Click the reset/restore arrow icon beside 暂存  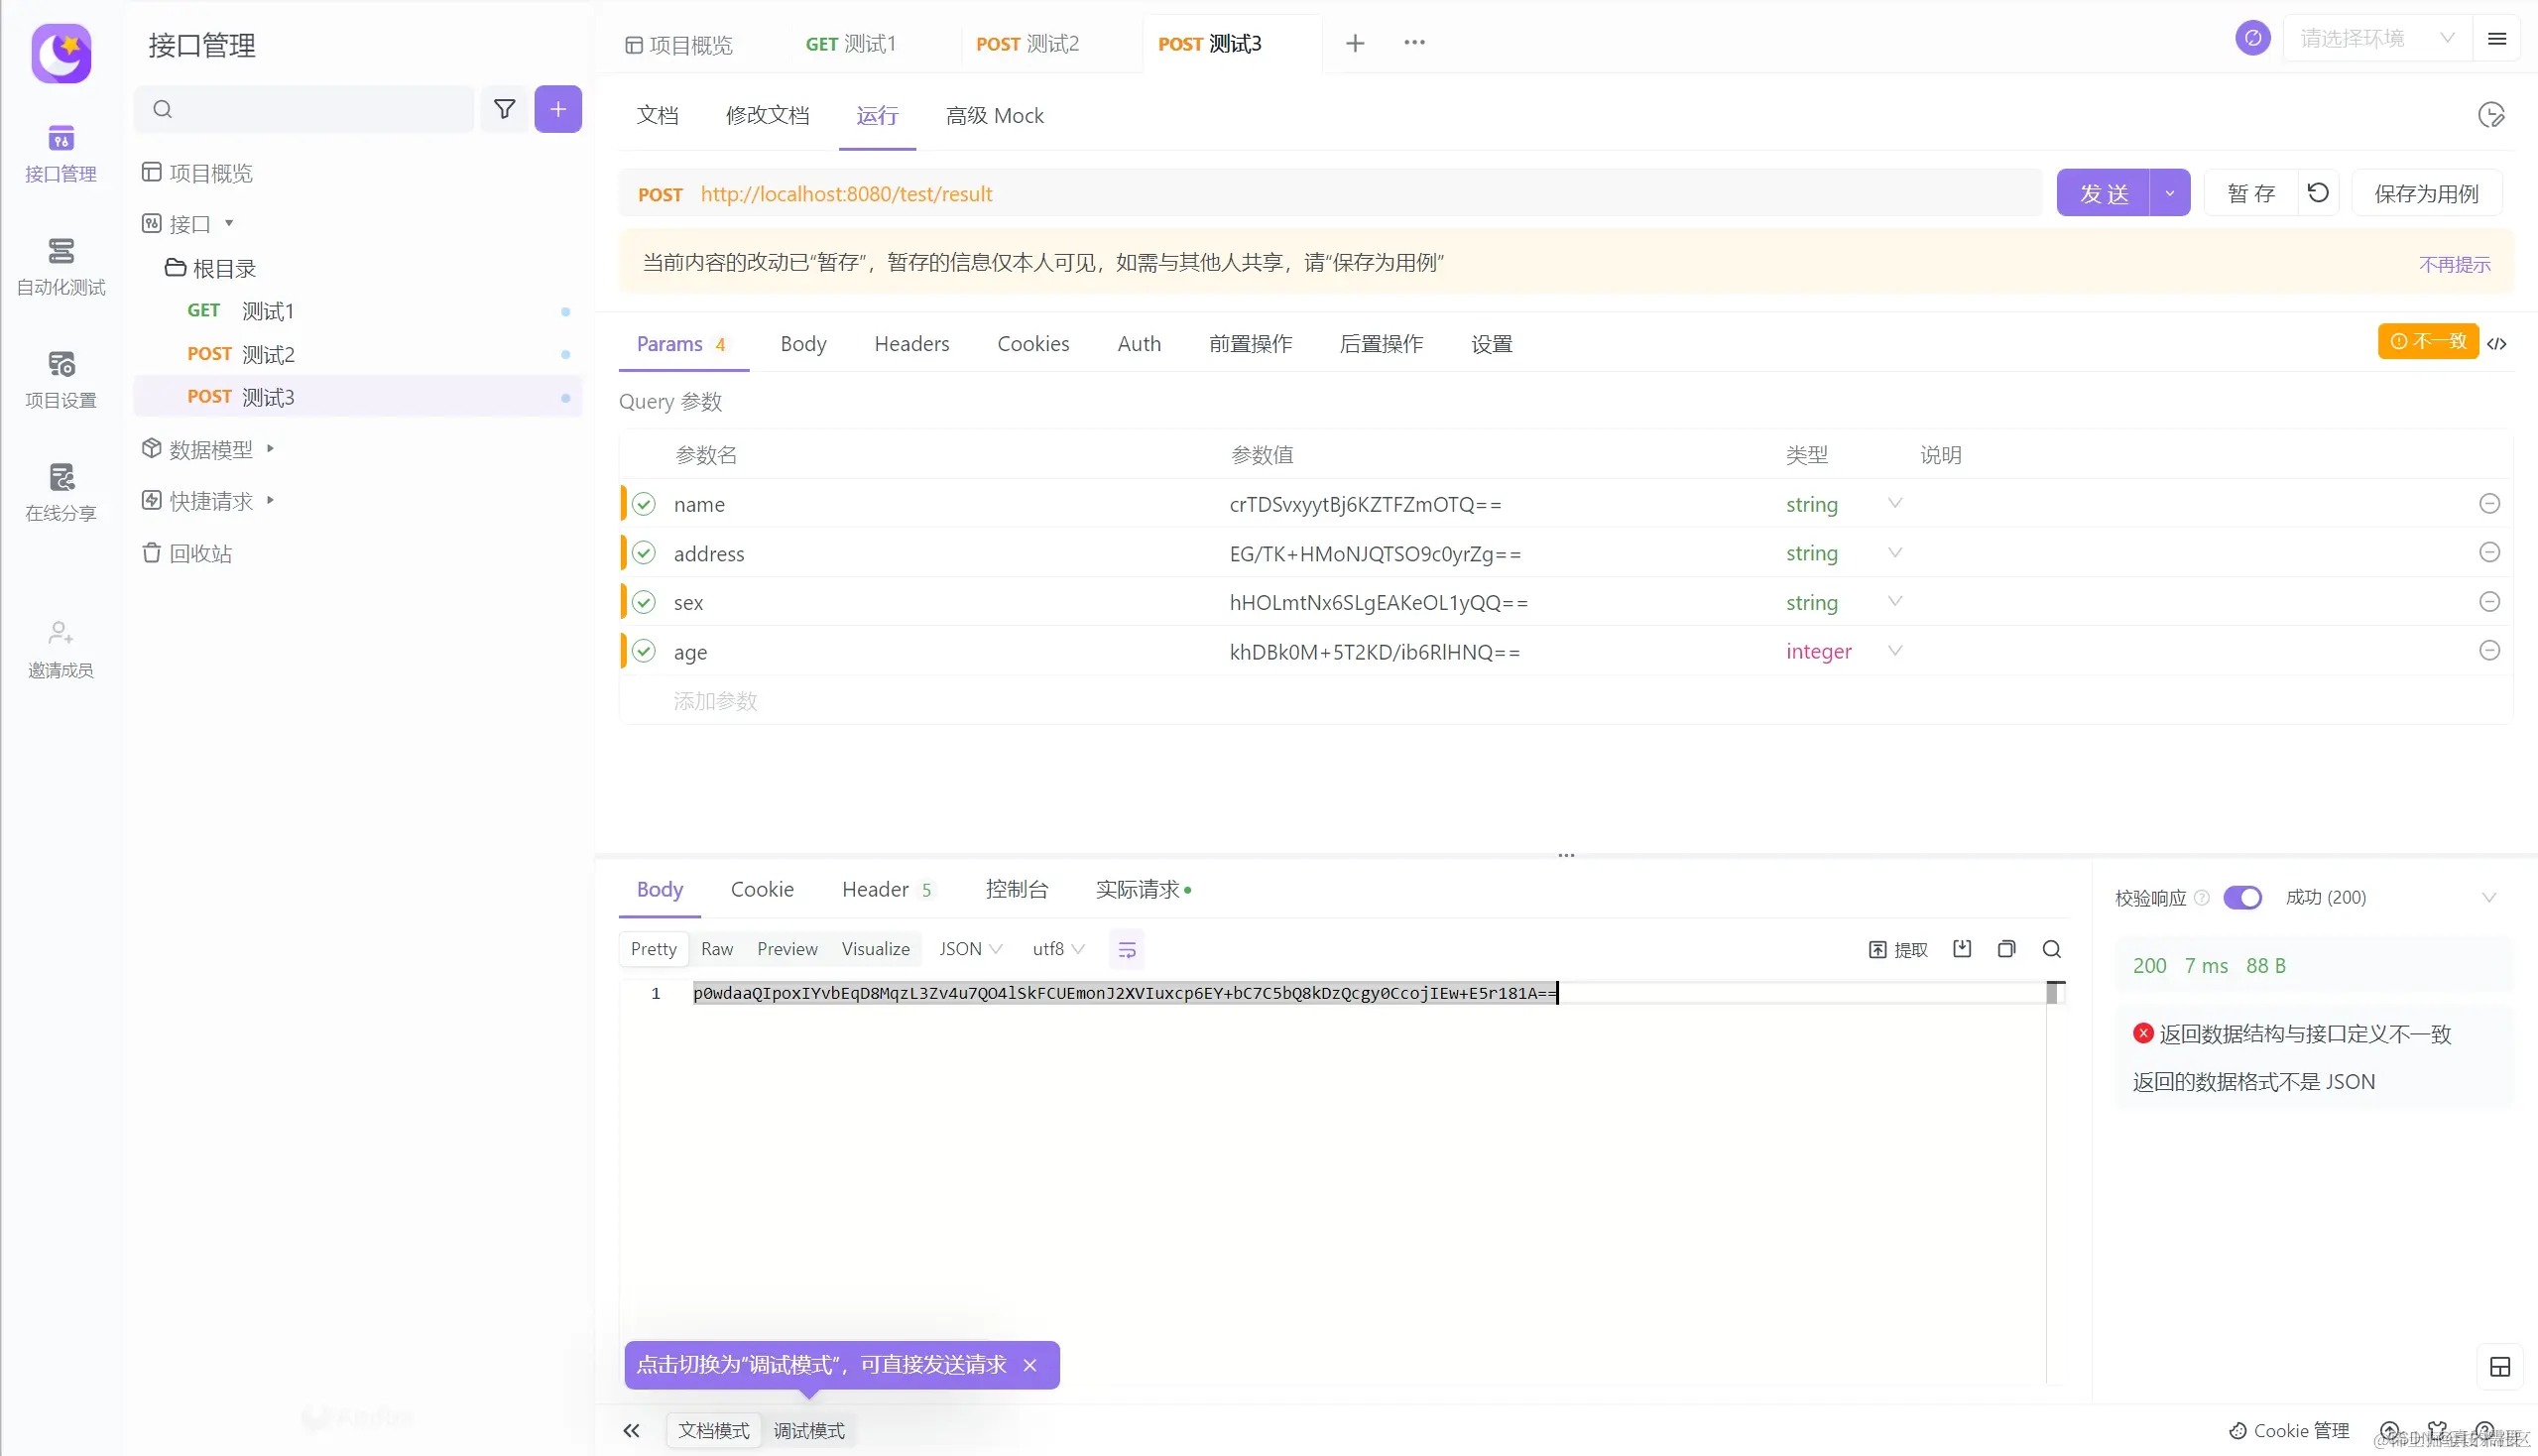point(2318,193)
